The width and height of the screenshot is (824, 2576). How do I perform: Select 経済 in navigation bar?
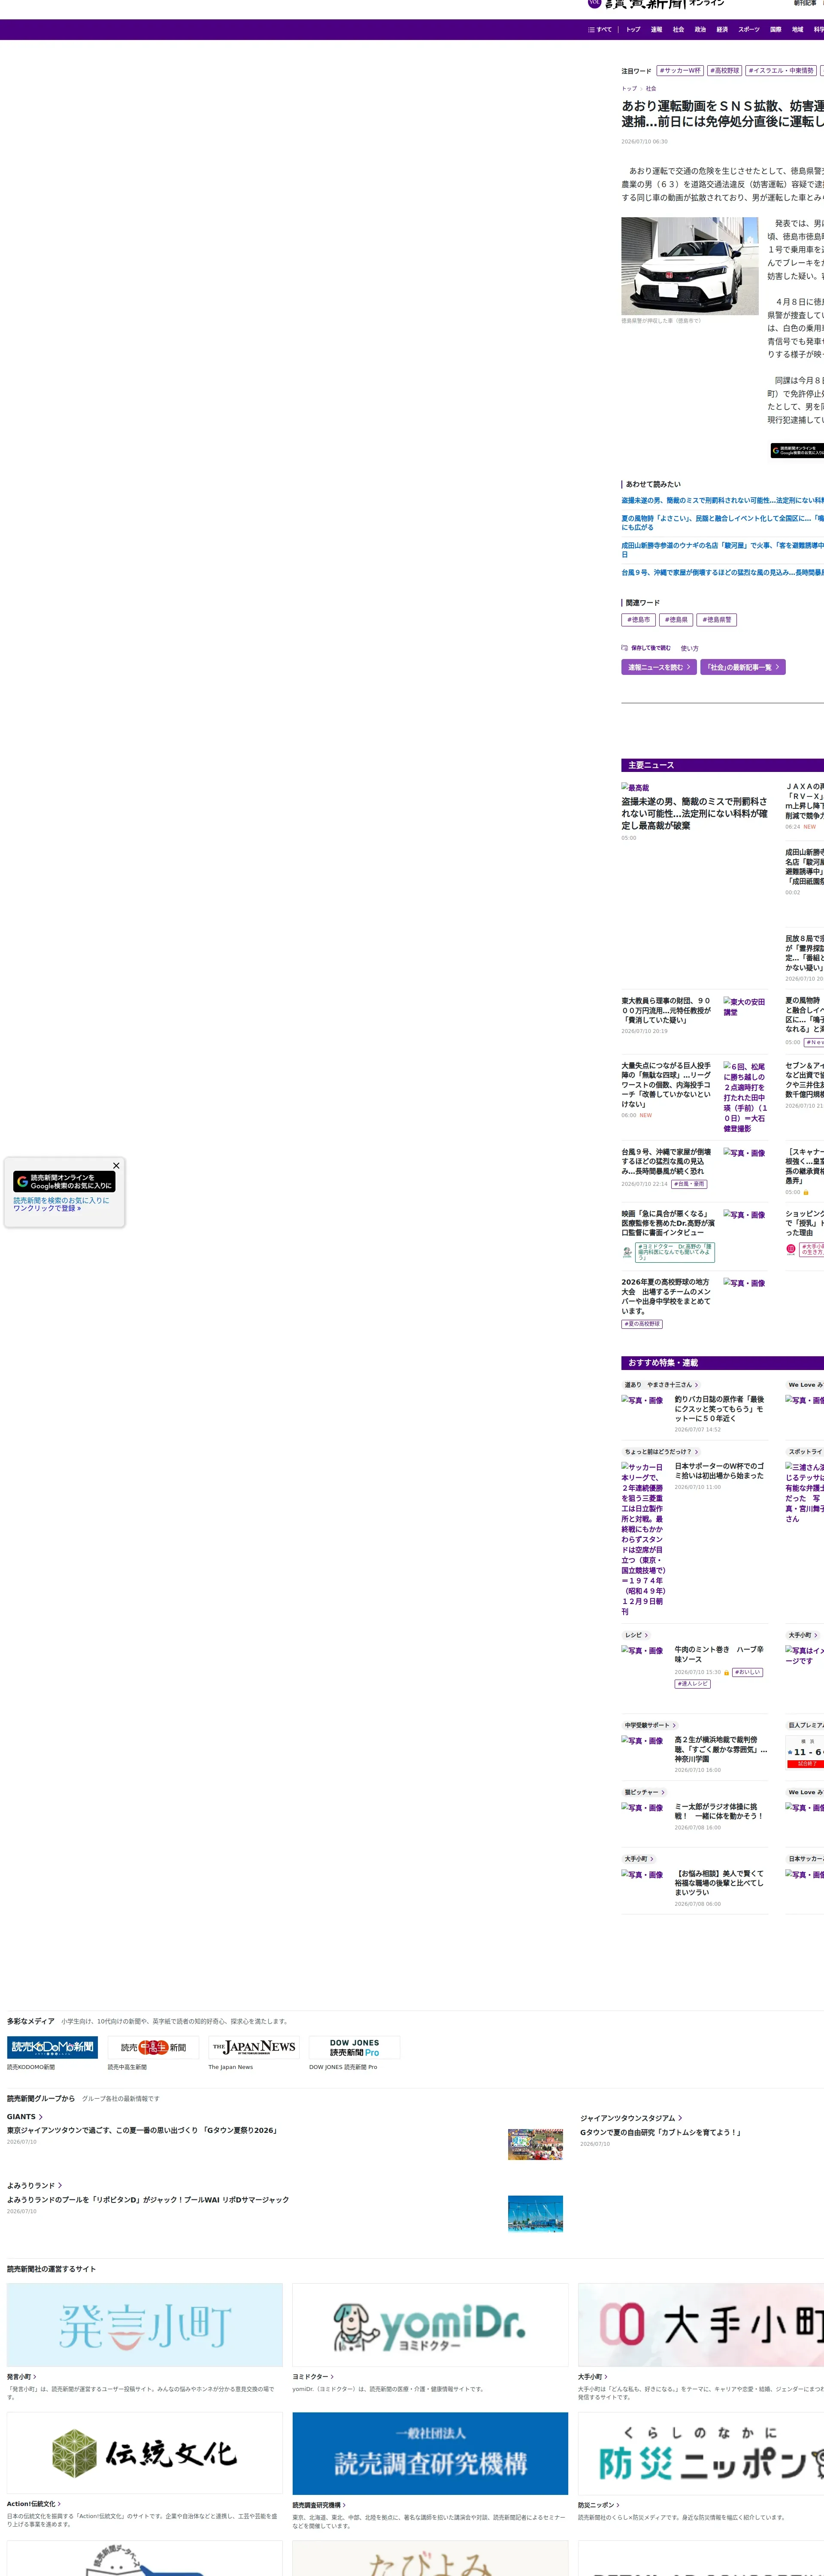tap(722, 30)
